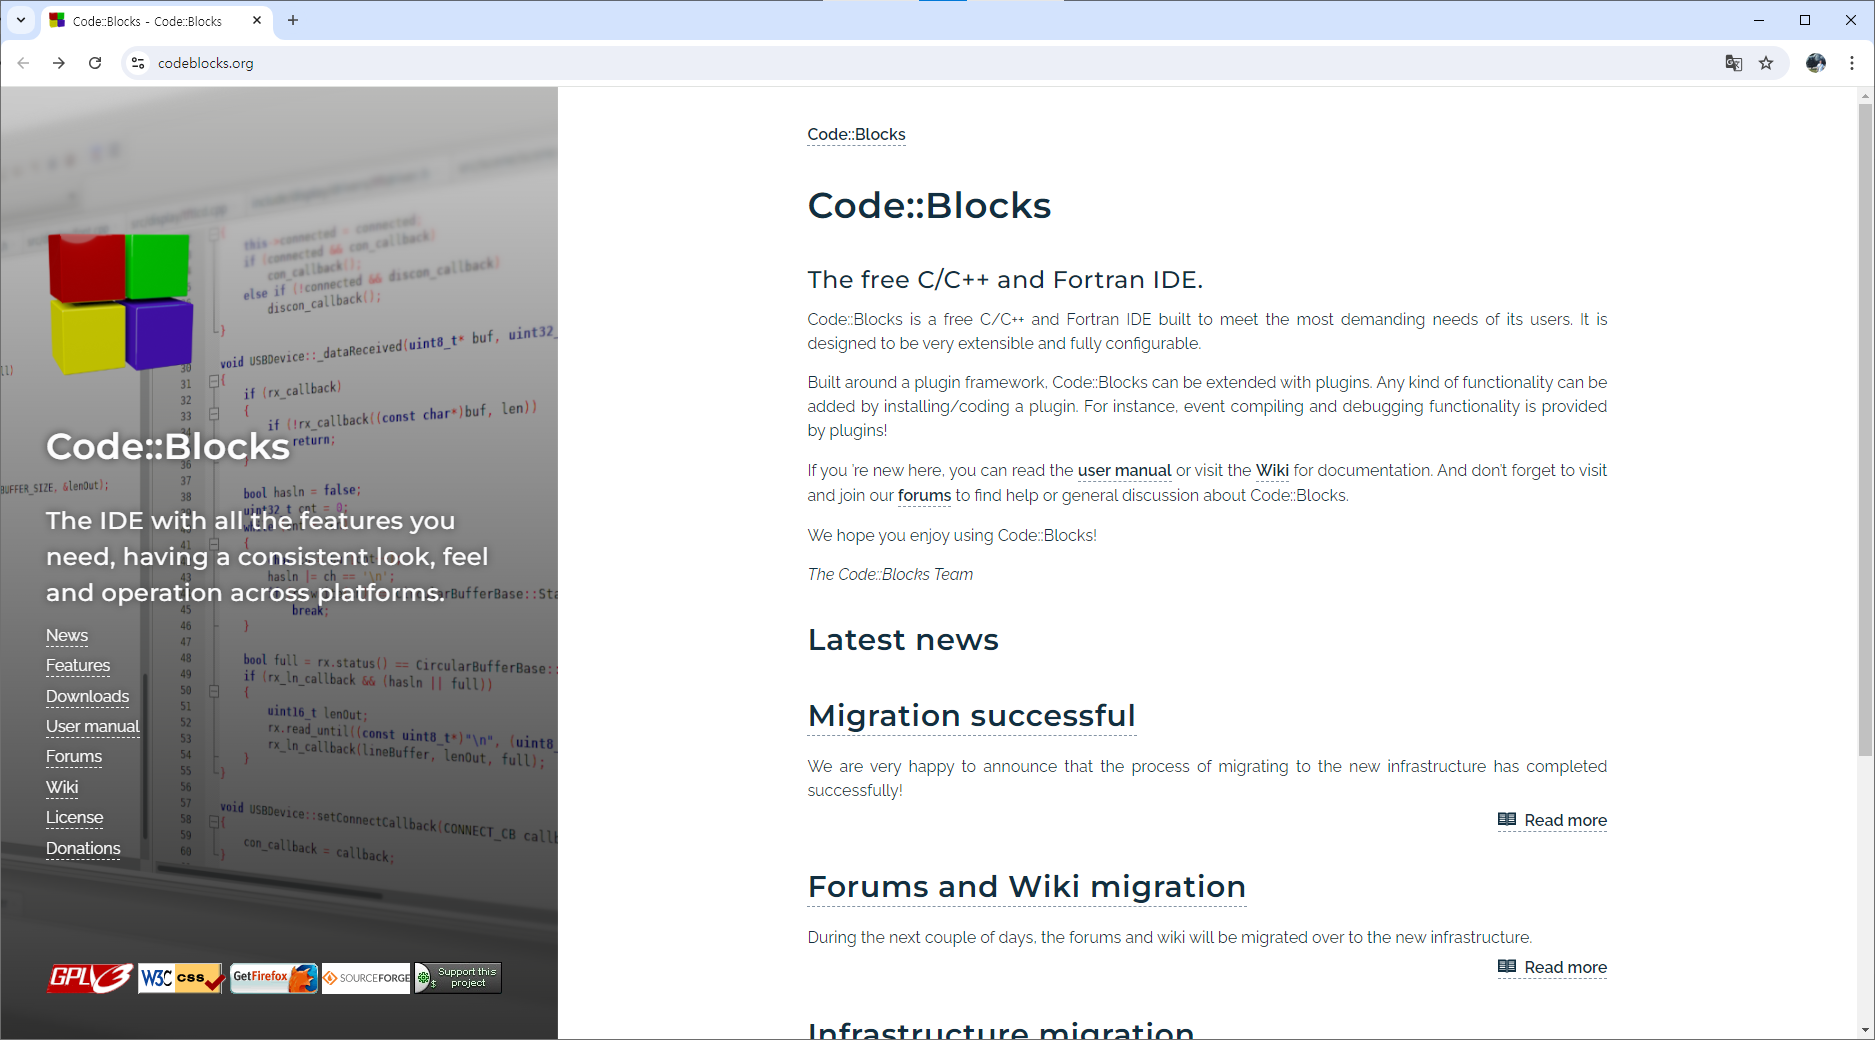Follow the inline forums link
1875x1040 pixels.
pos(924,496)
